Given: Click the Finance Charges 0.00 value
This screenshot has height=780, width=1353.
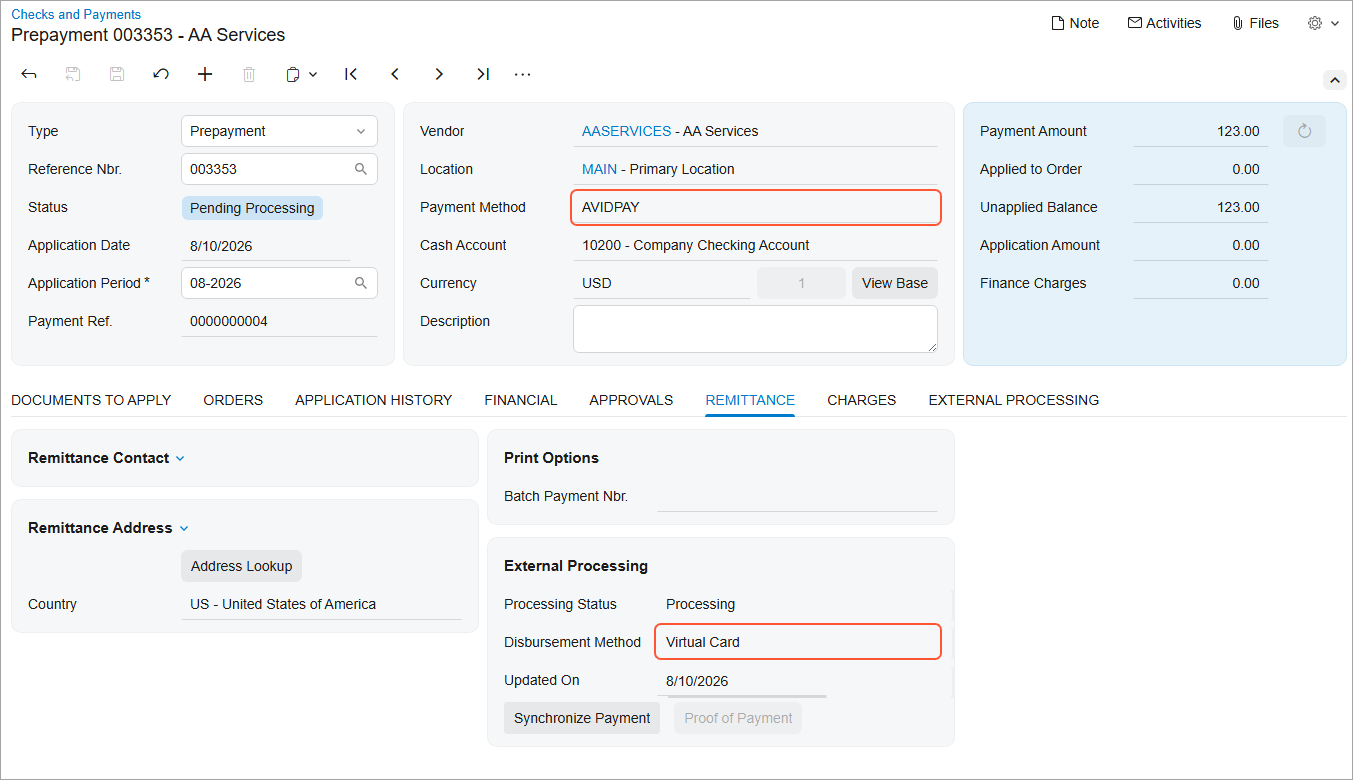Looking at the screenshot, I should pos(1246,283).
